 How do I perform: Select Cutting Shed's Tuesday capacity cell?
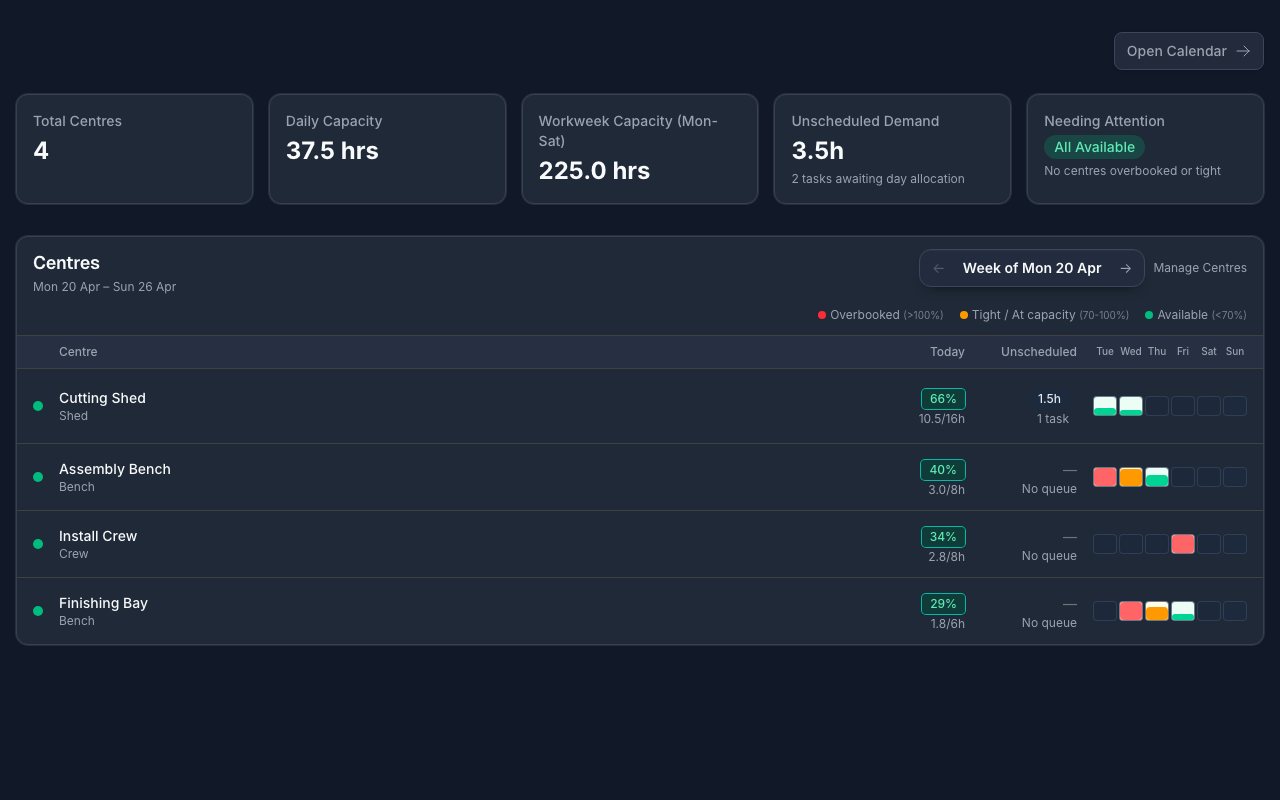click(1105, 406)
